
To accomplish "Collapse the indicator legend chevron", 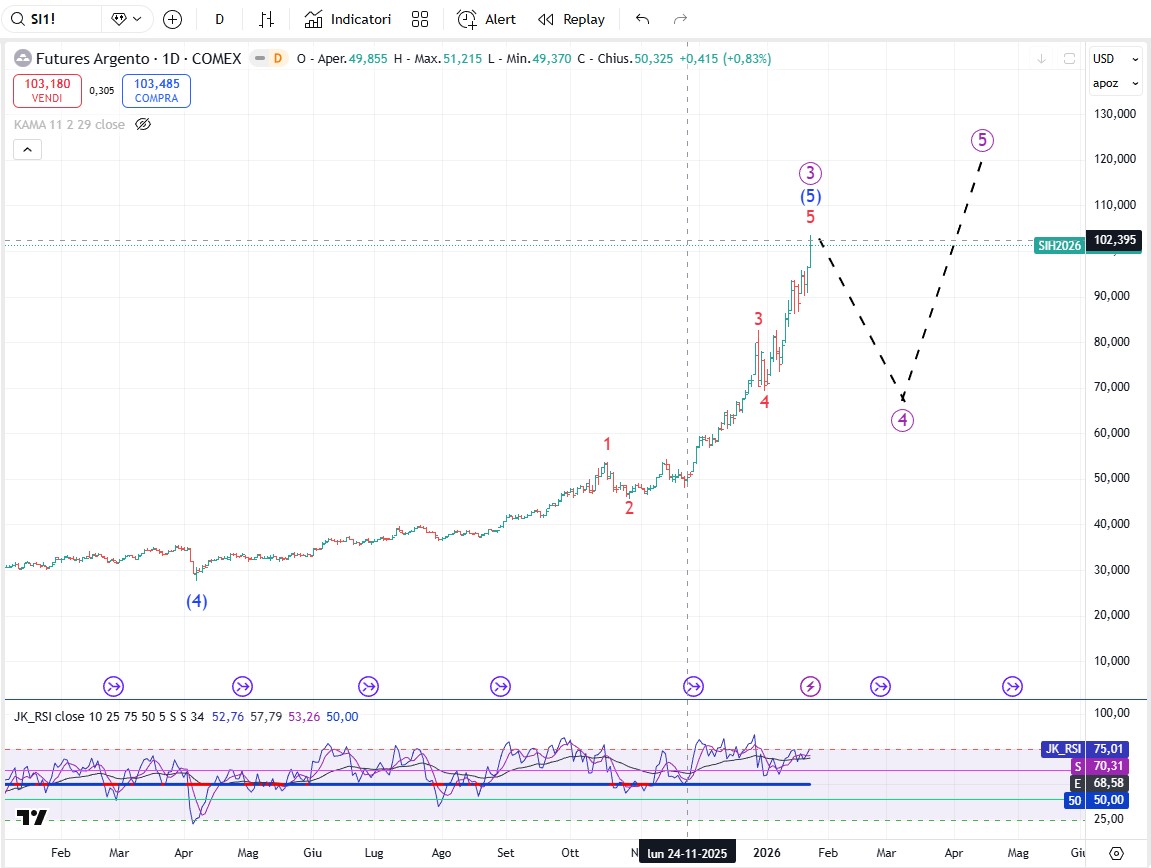I will coord(27,150).
